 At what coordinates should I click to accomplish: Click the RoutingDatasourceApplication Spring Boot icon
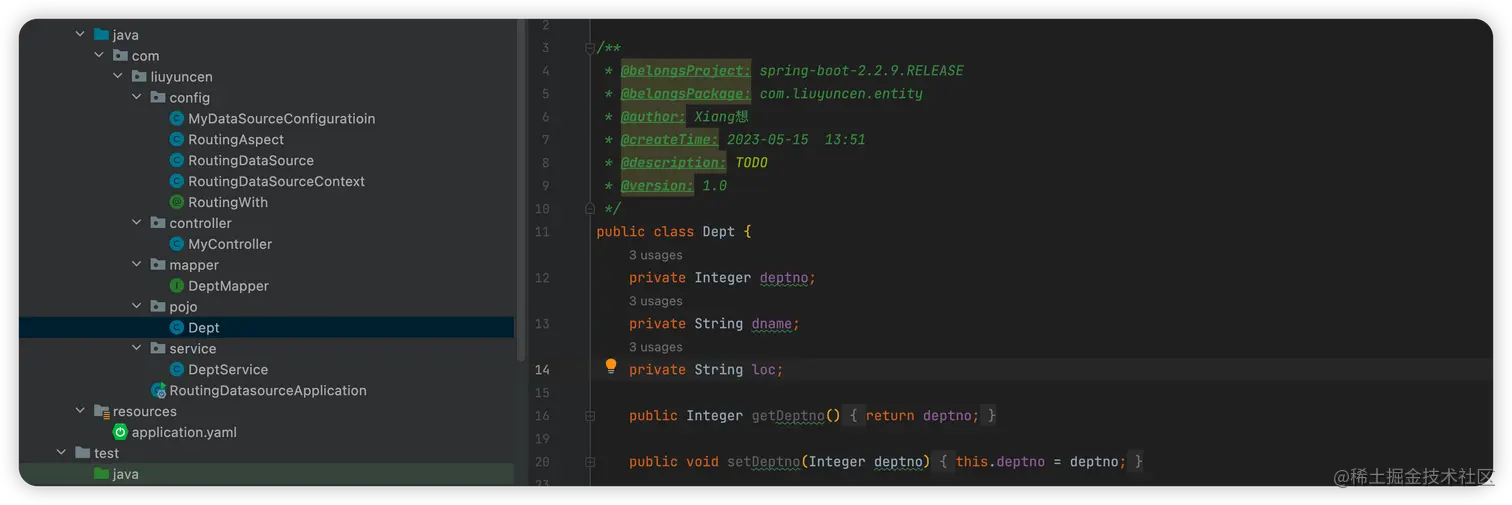[158, 391]
